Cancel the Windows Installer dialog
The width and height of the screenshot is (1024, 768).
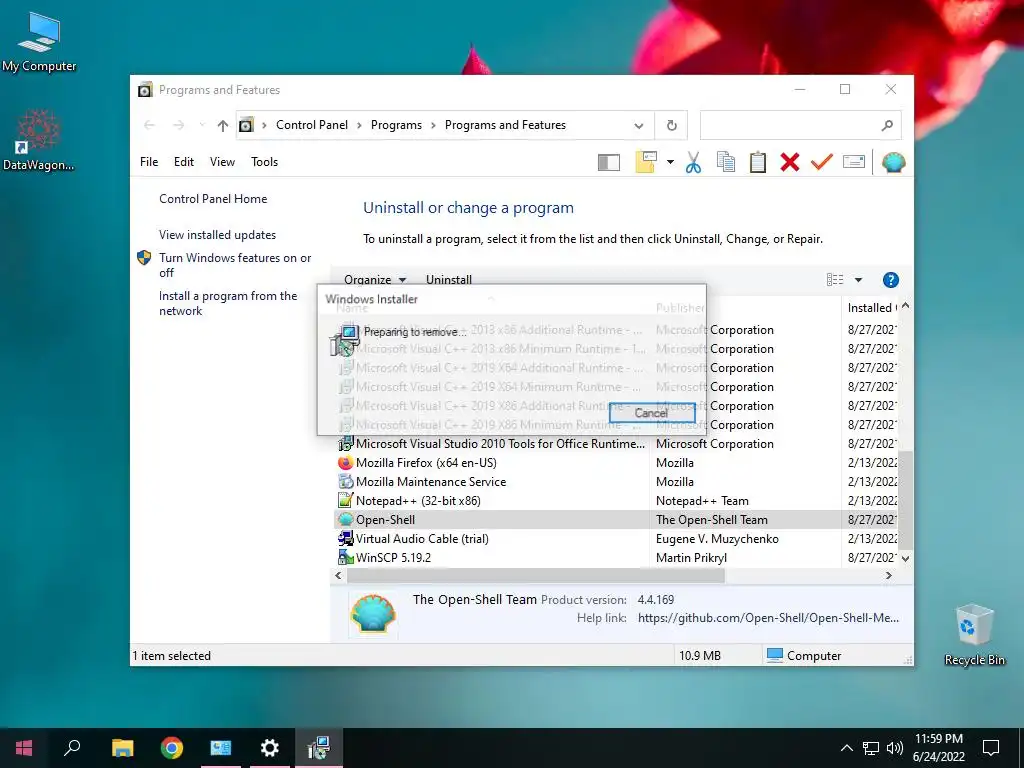tap(652, 413)
